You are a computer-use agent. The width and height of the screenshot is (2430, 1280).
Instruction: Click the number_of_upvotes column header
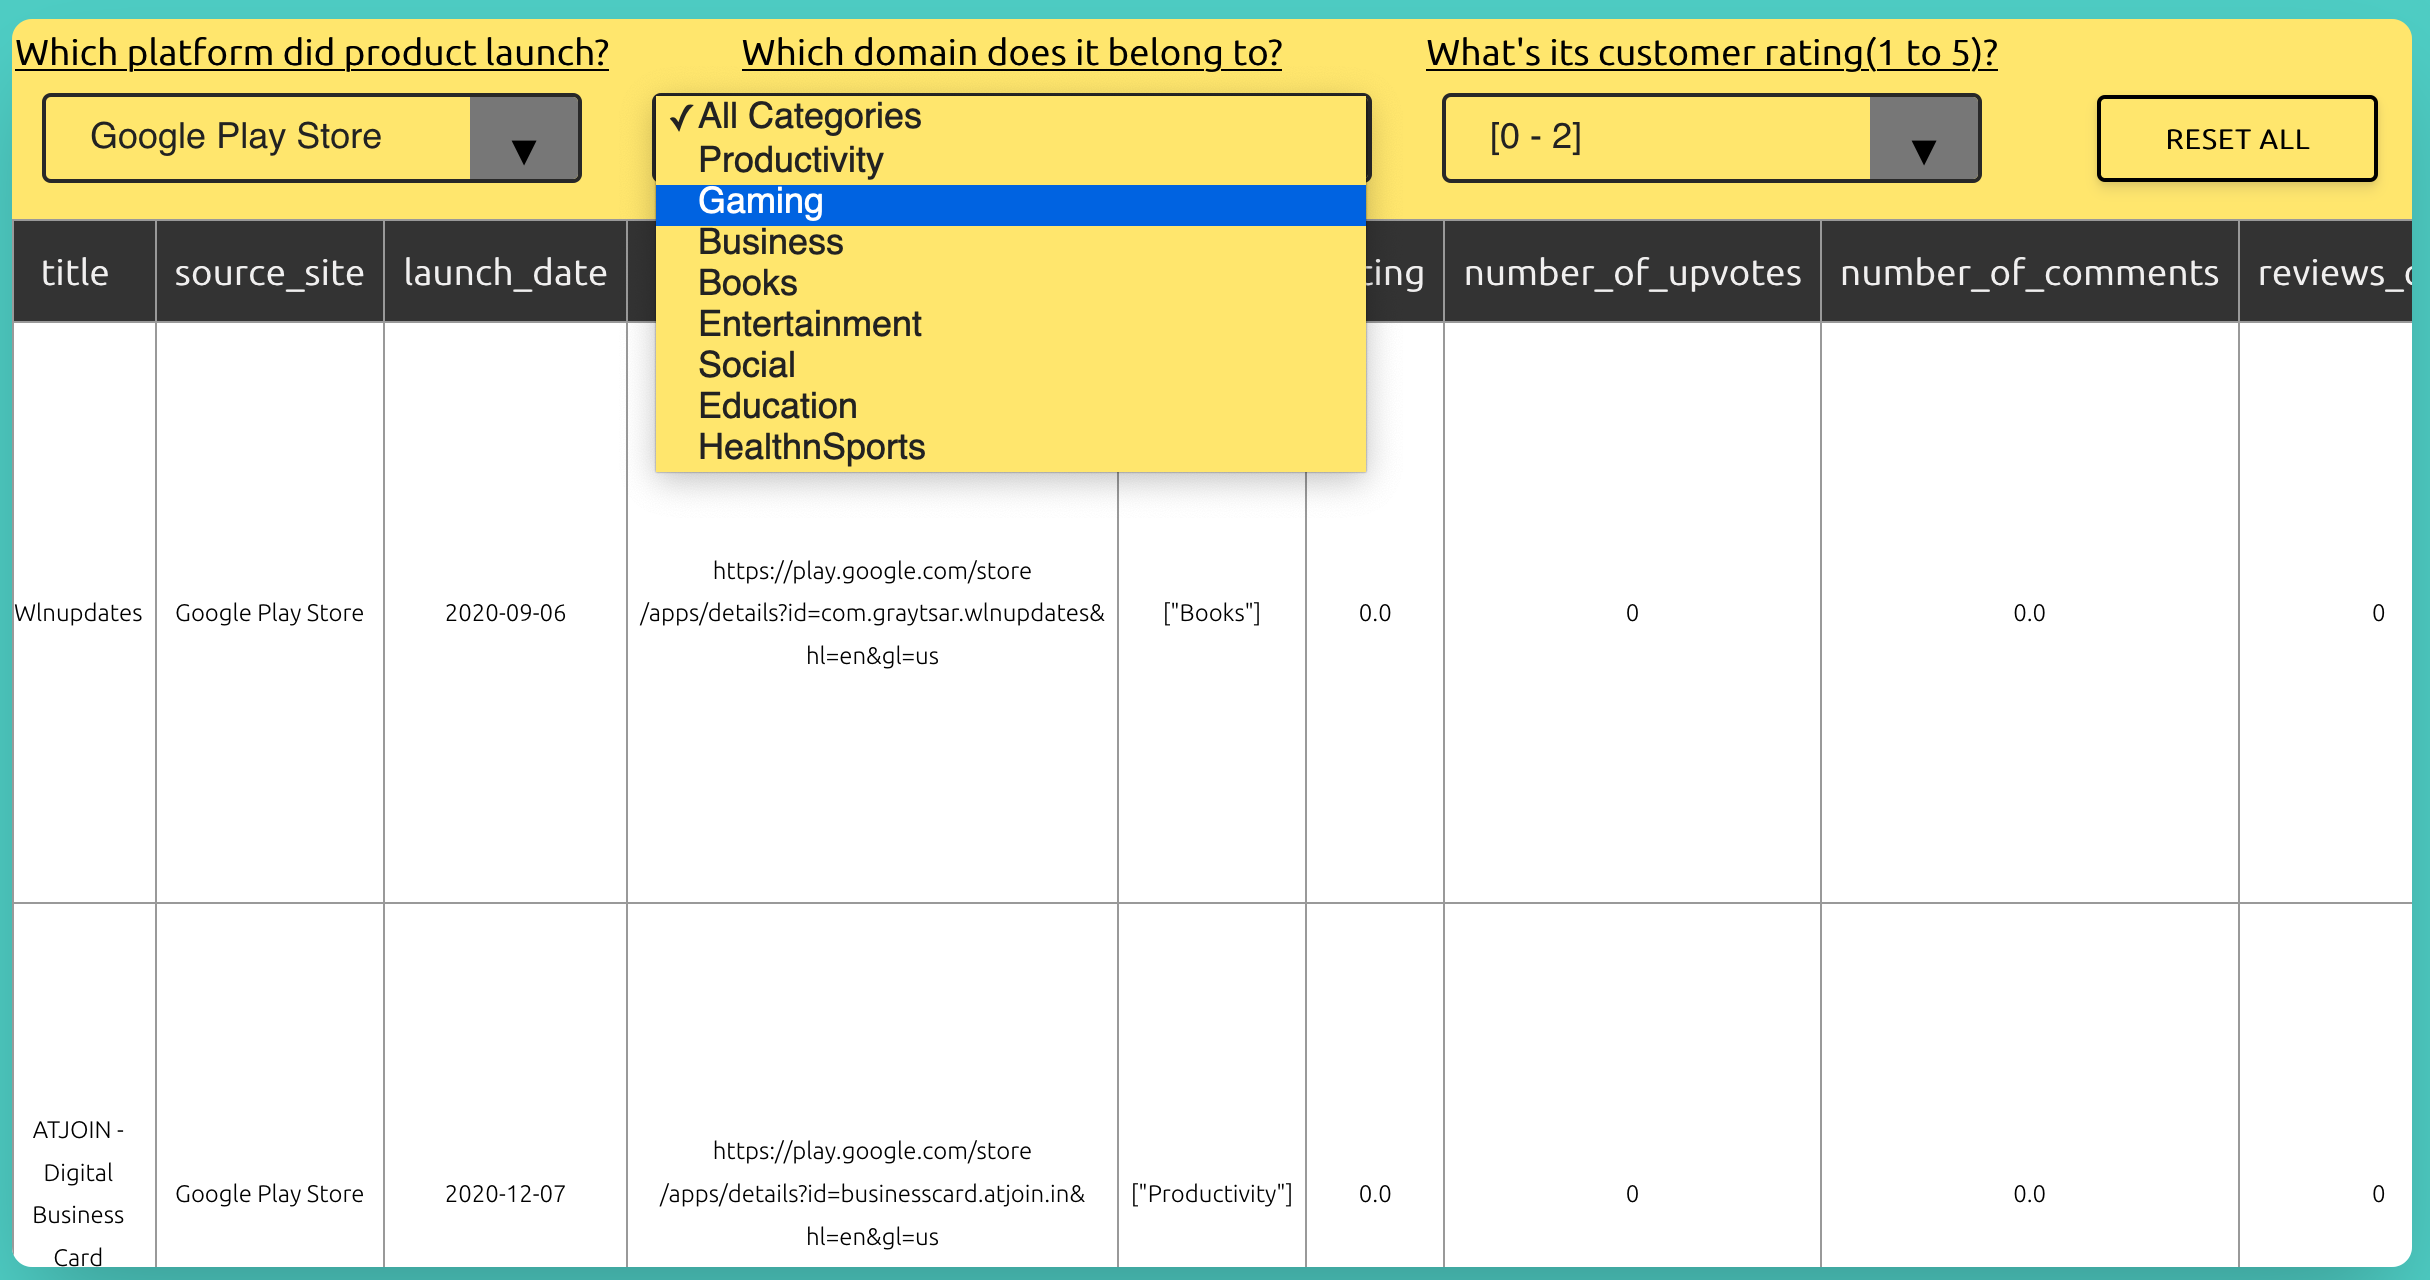(1632, 273)
